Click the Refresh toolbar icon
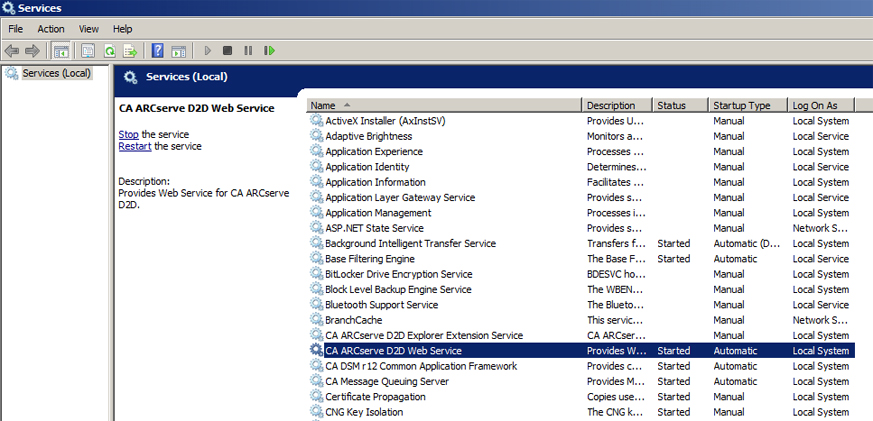Screen dimensions: 873x421 [x=110, y=51]
